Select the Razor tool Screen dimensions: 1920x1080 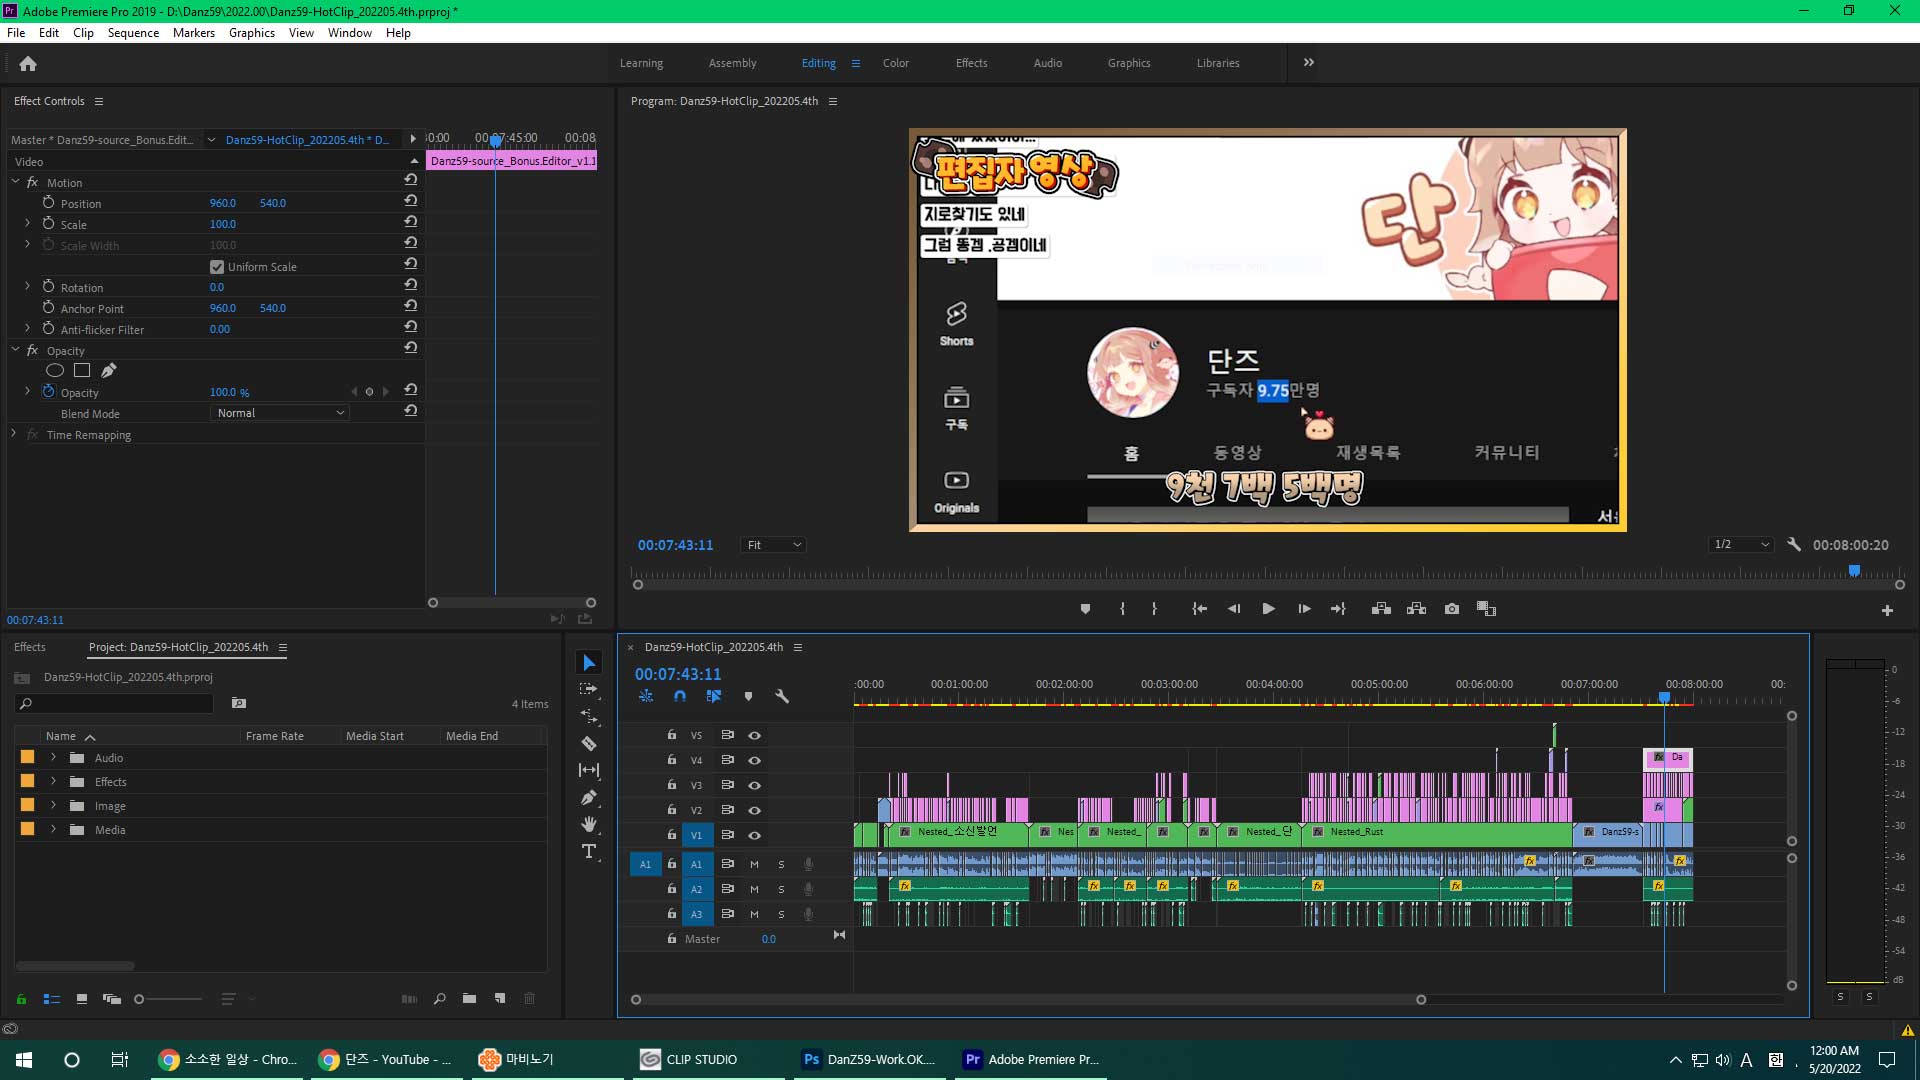pyautogui.click(x=589, y=744)
